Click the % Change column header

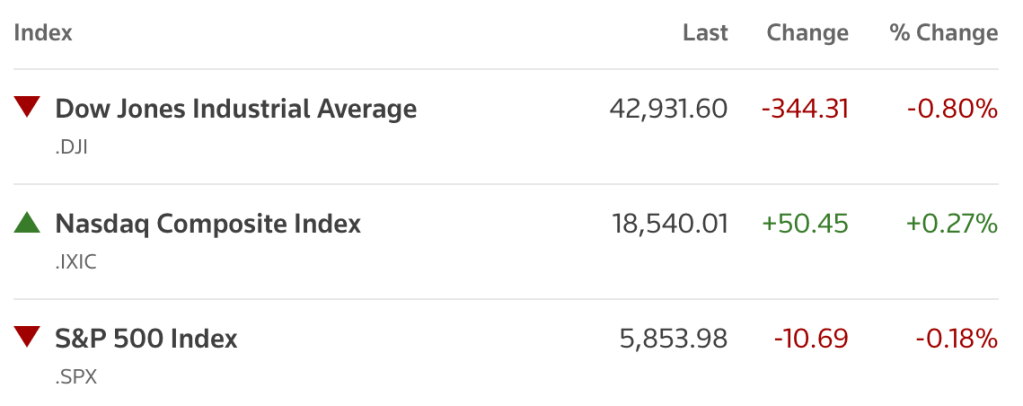tap(943, 33)
